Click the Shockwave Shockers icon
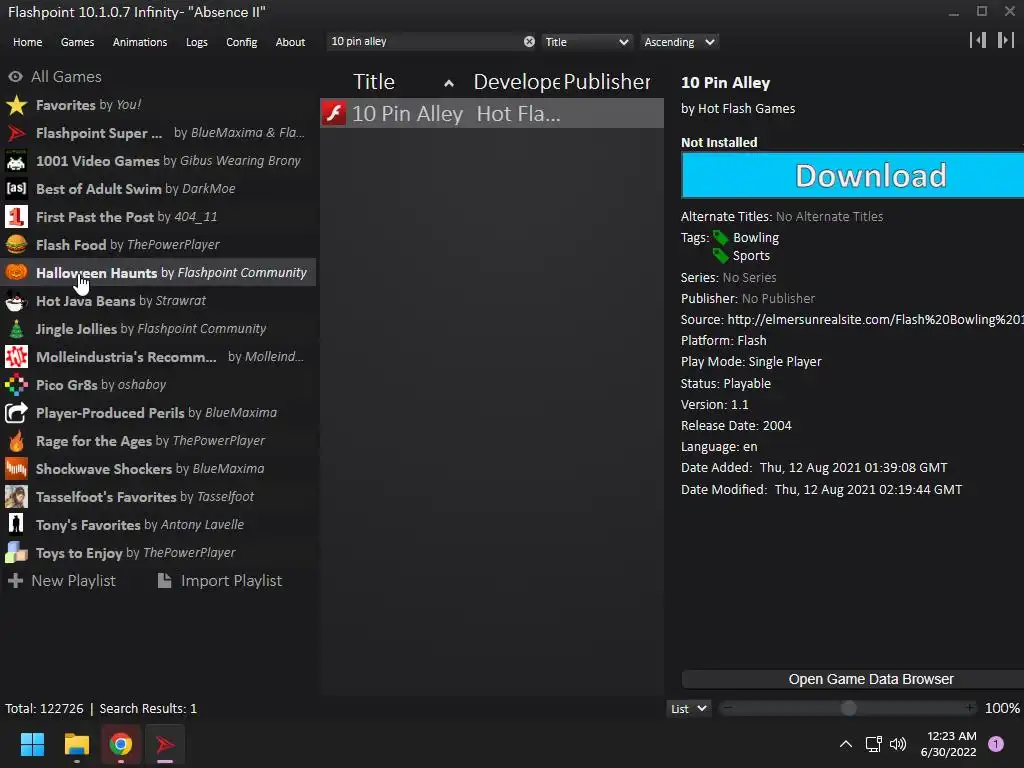This screenshot has height=768, width=1024. point(16,469)
